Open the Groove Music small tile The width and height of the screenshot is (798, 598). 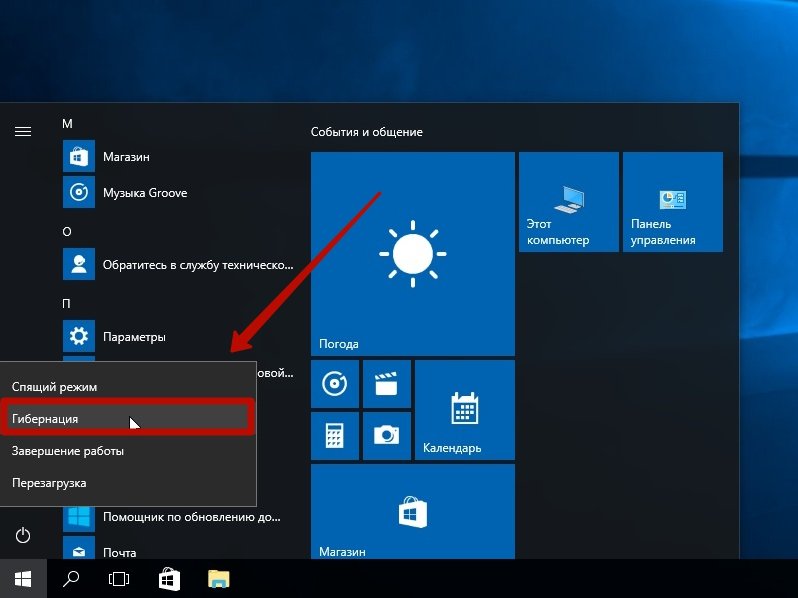click(x=335, y=384)
